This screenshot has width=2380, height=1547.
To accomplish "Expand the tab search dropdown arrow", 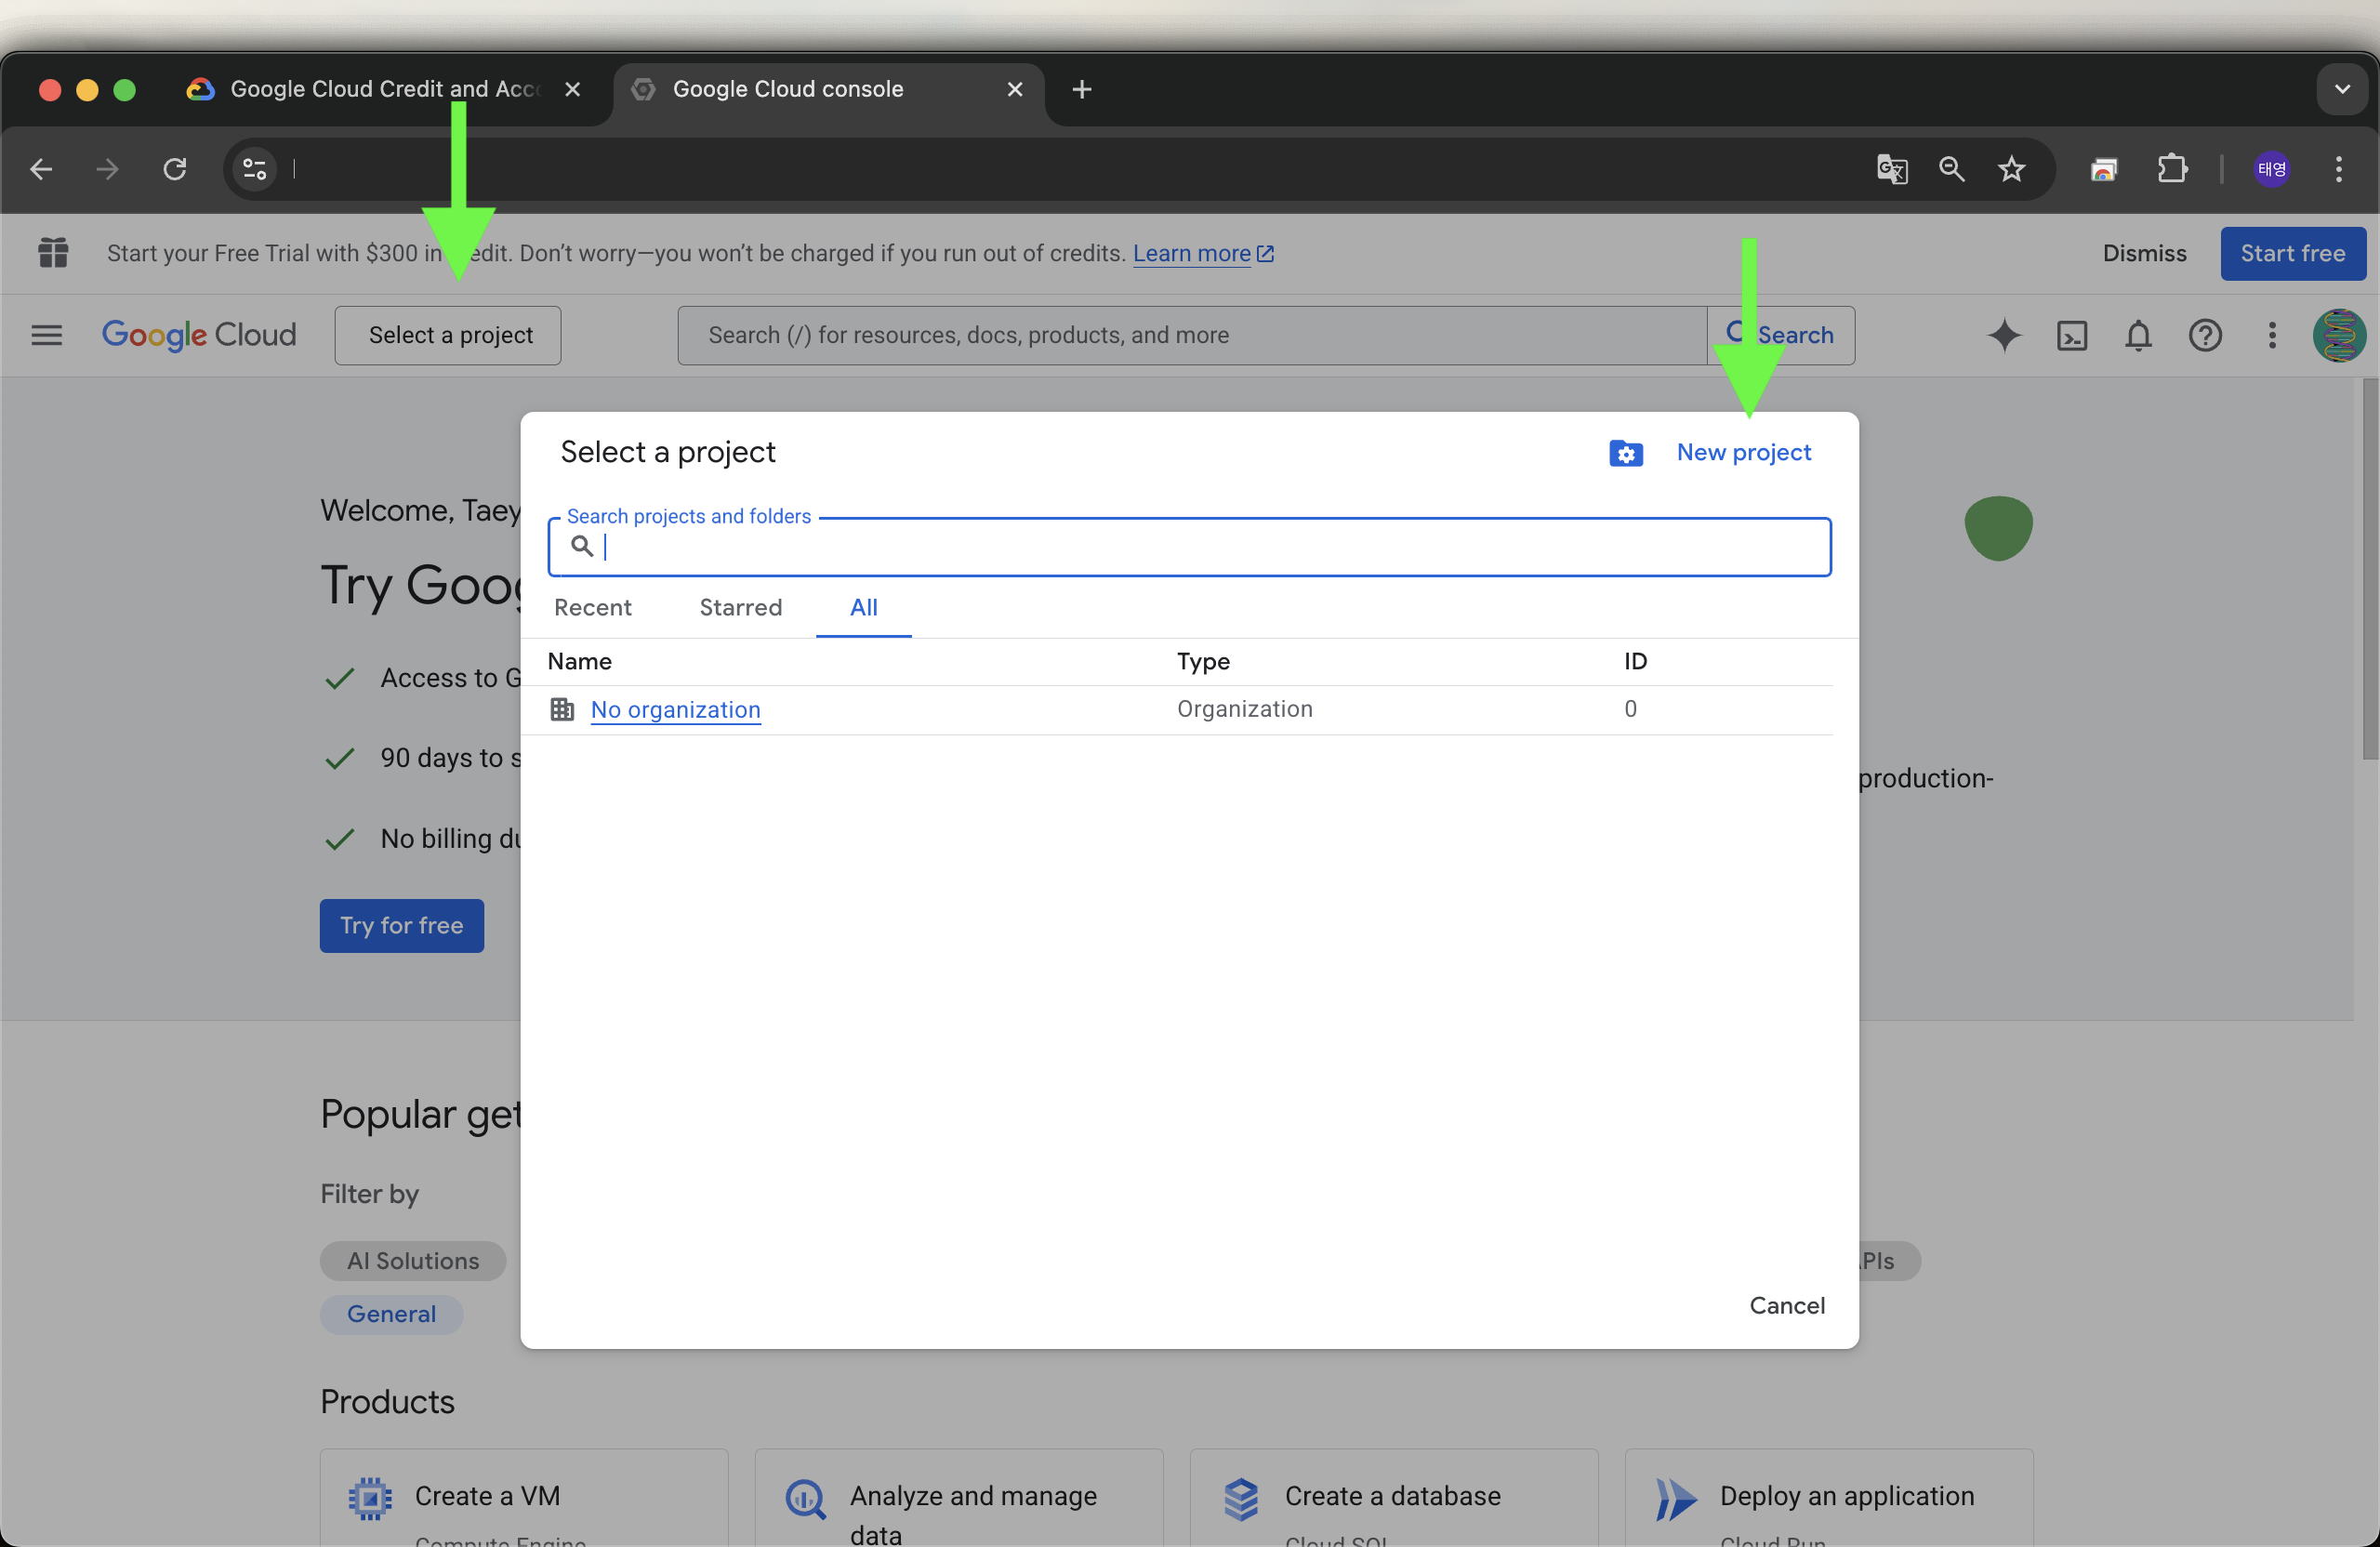I will [x=2342, y=89].
